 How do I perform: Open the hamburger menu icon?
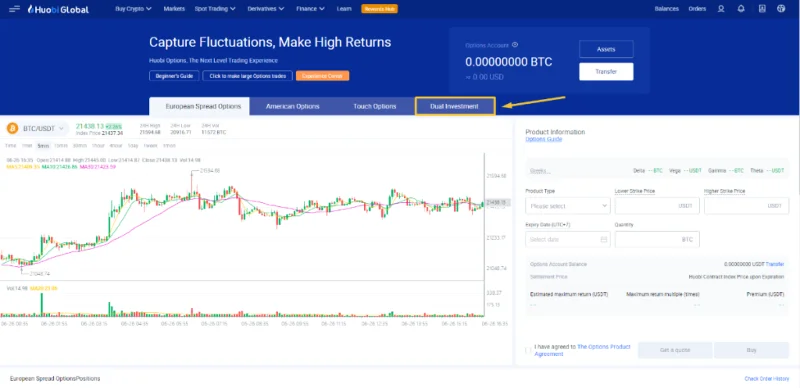tap(14, 9)
